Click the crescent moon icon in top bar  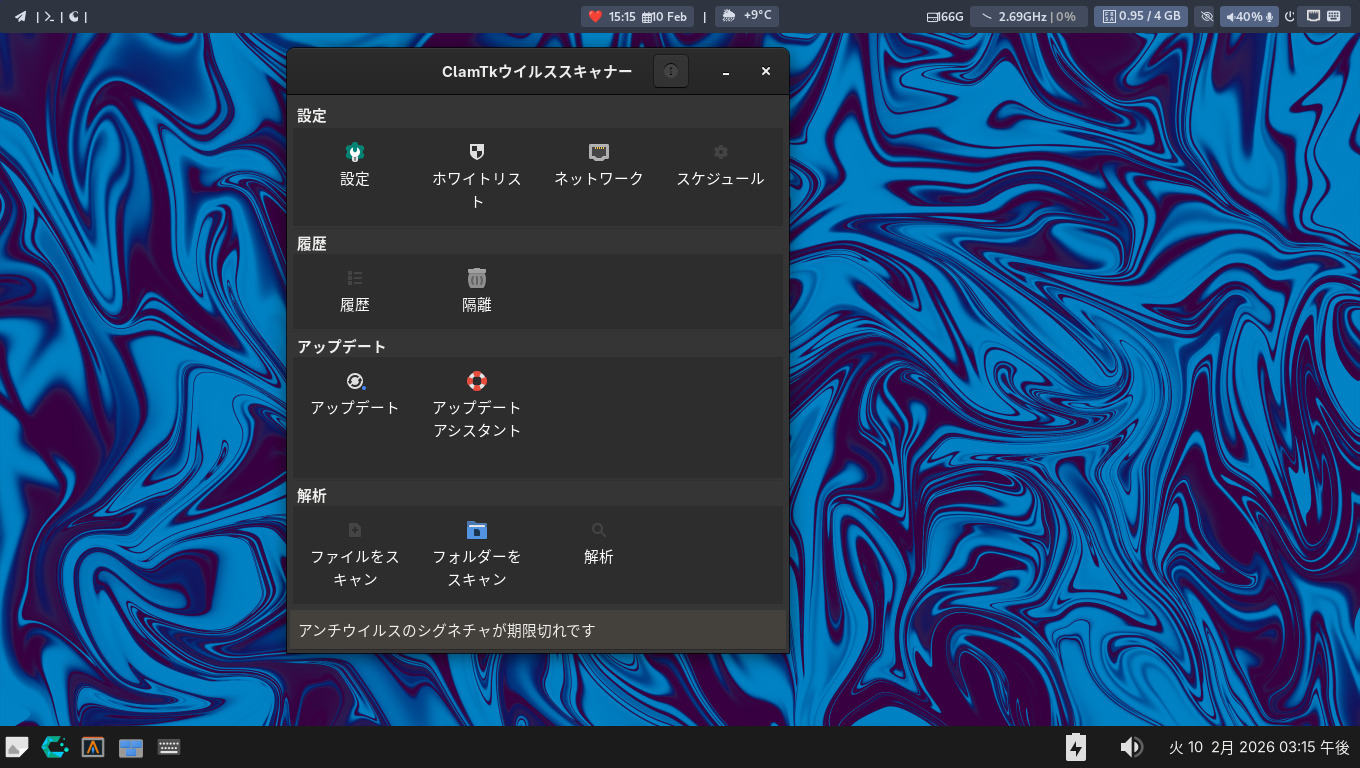point(74,16)
